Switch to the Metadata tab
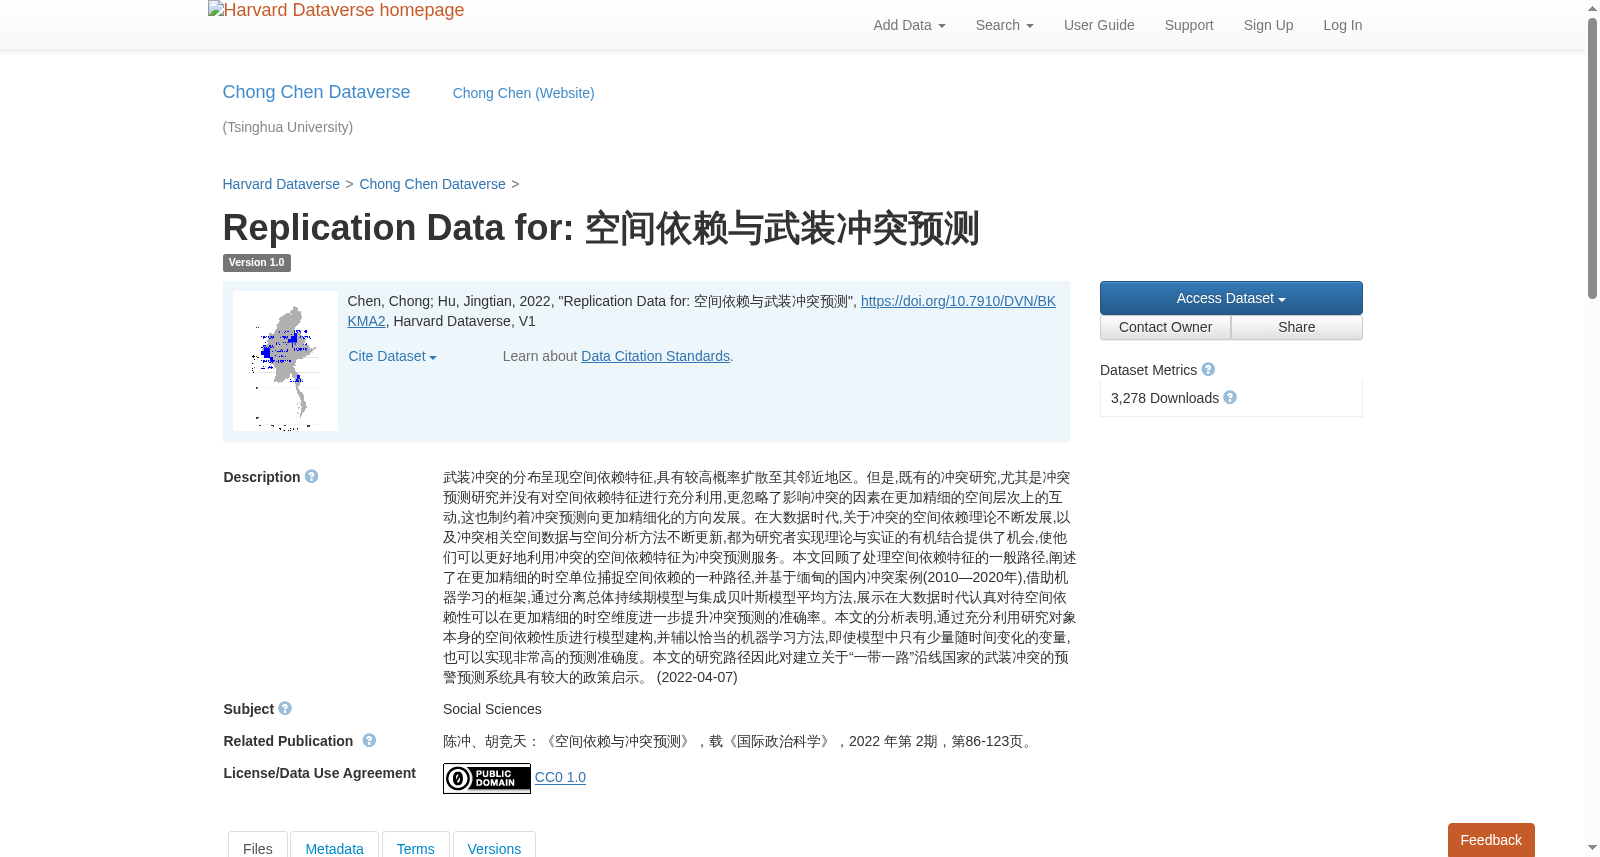 pyautogui.click(x=334, y=846)
